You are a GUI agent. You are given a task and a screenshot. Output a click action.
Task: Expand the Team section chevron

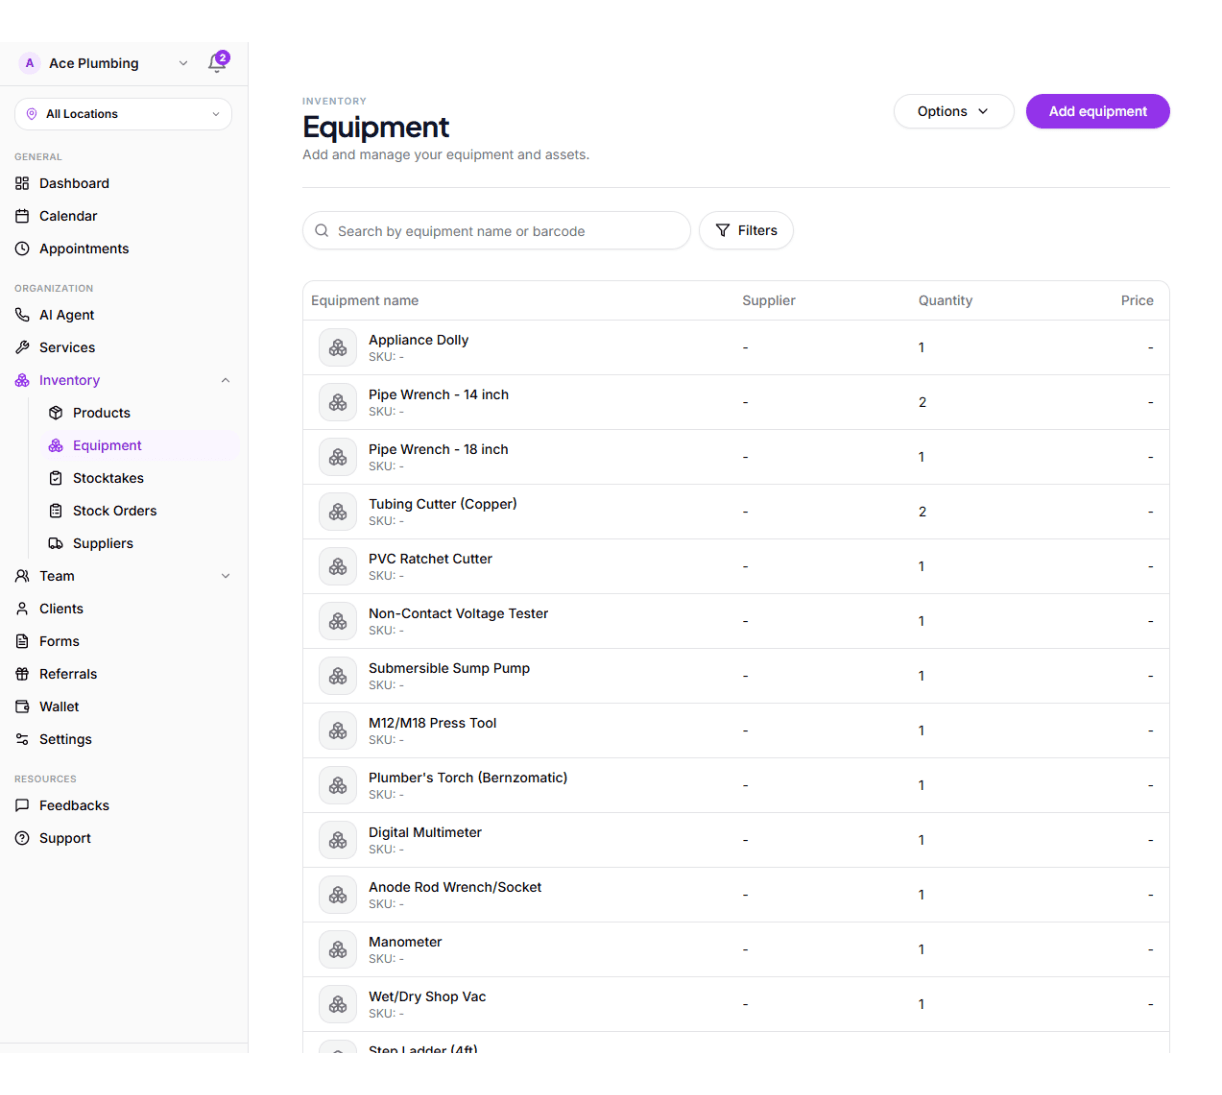pos(226,576)
